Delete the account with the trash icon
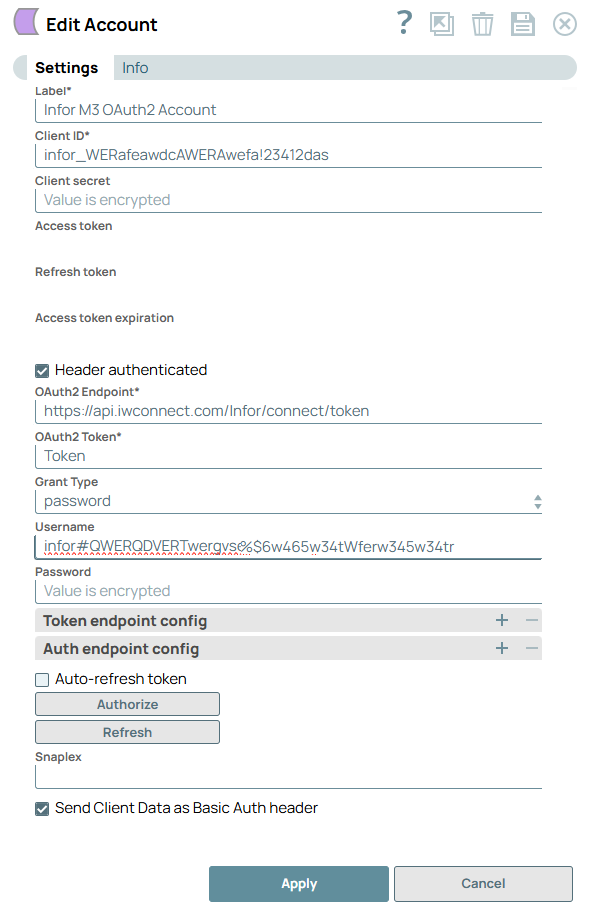593x920 pixels. click(x=482, y=23)
